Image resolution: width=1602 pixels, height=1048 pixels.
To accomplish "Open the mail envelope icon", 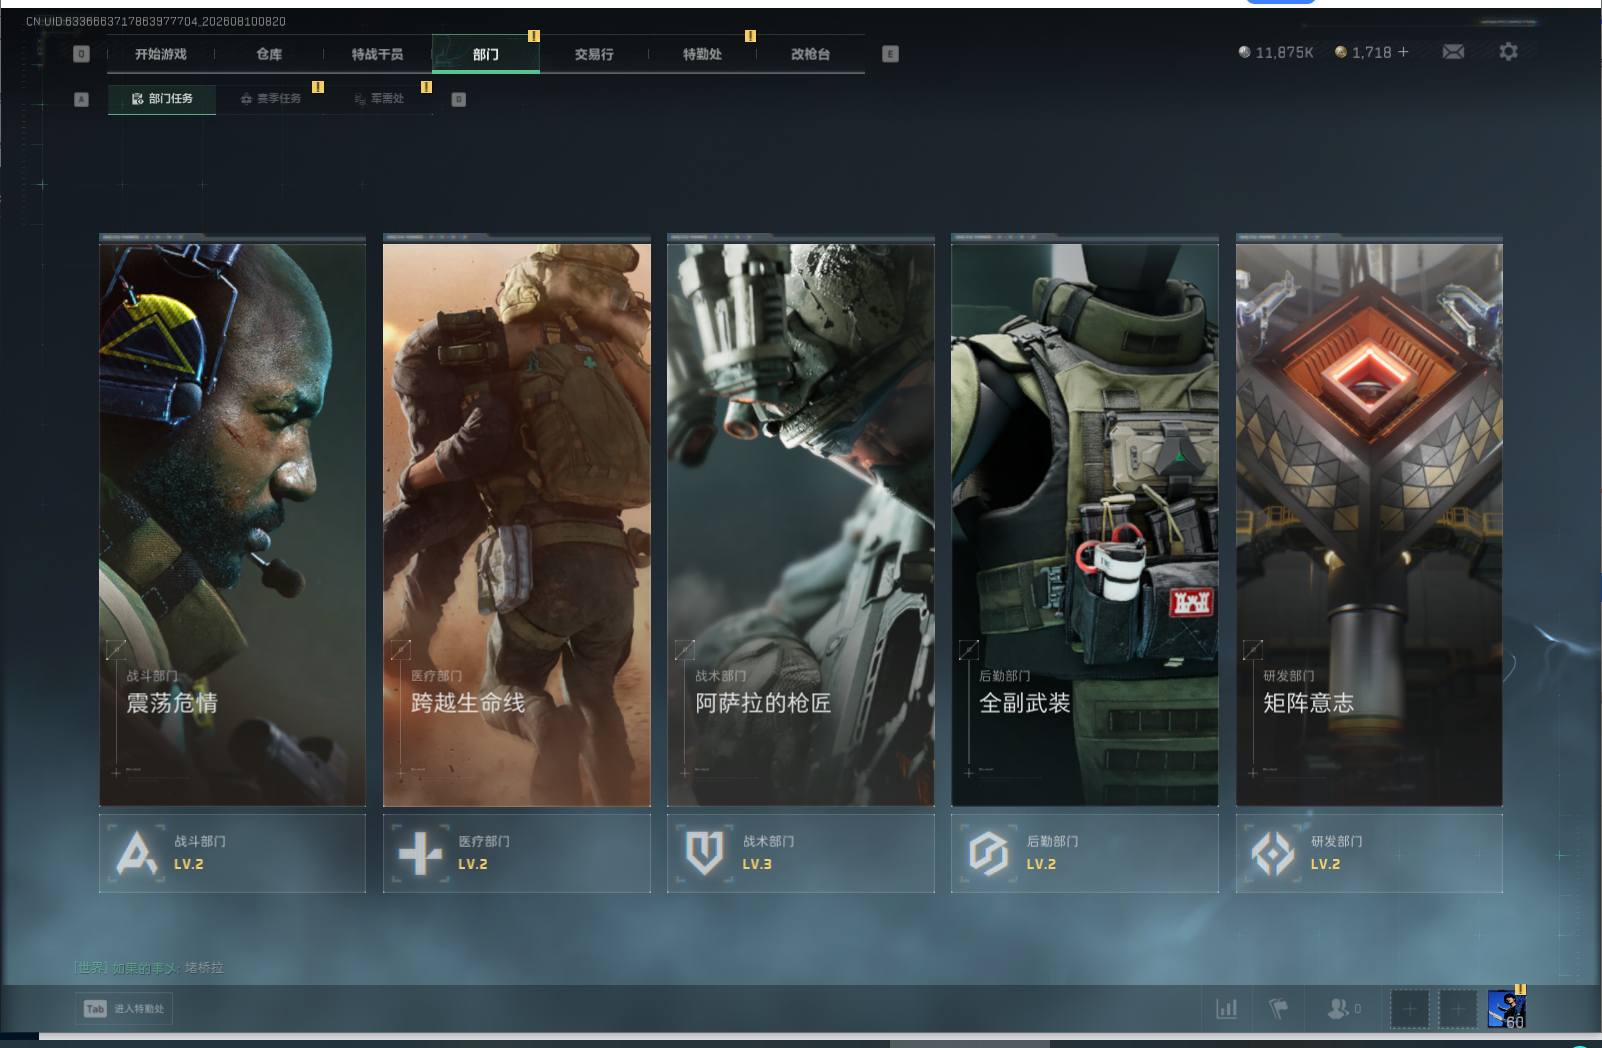I will [1453, 52].
